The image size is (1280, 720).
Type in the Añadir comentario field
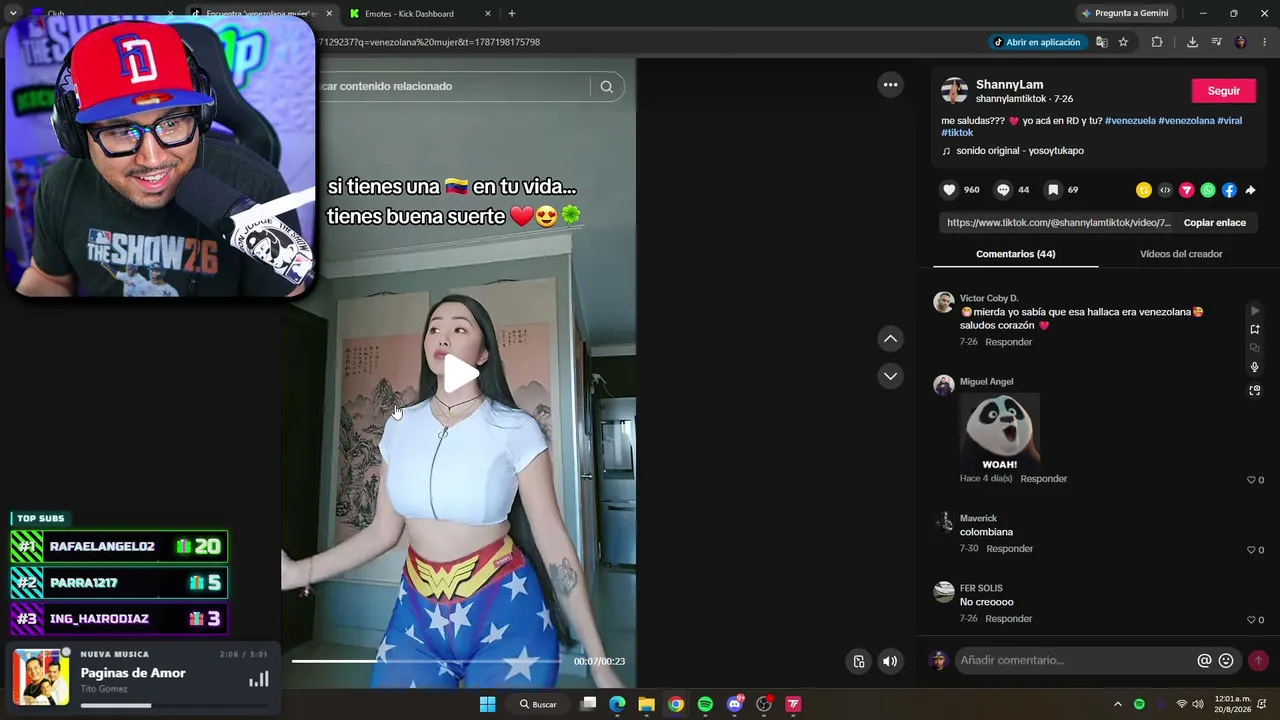pos(1075,660)
